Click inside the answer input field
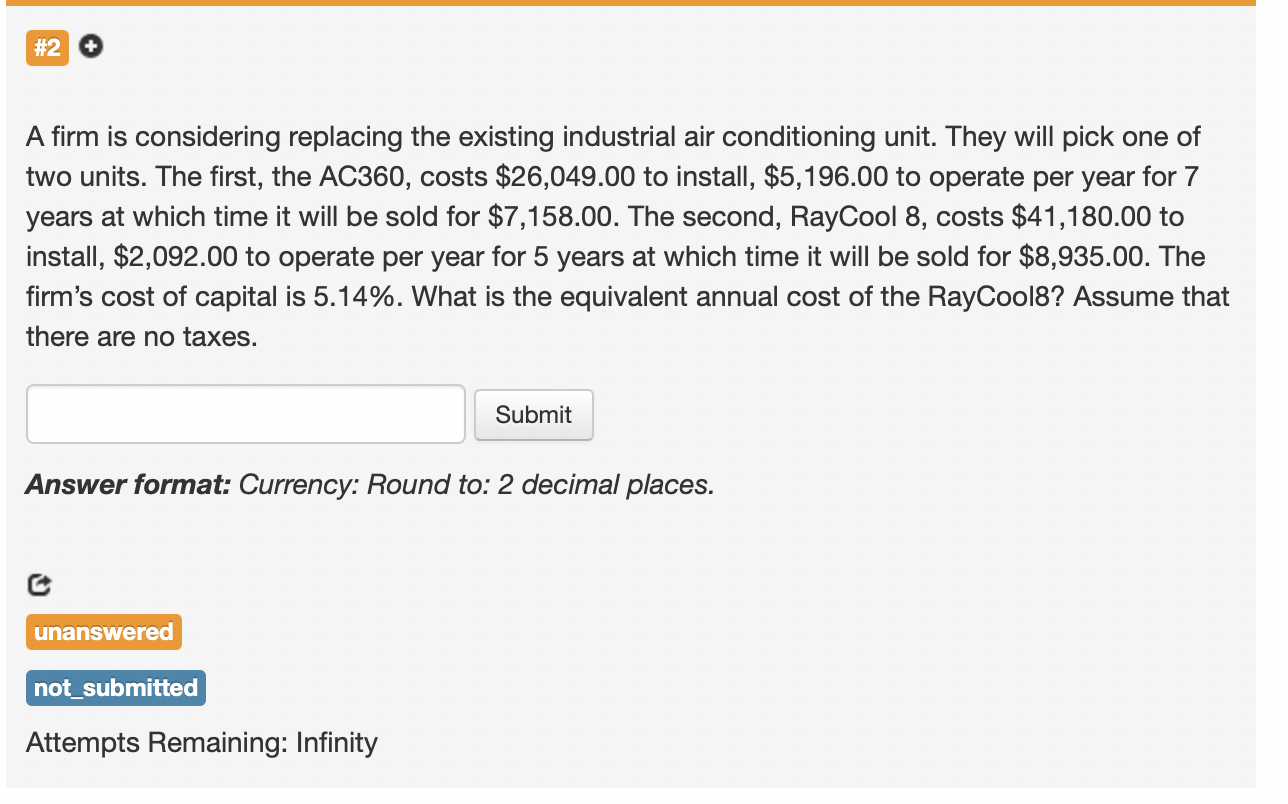1288x804 pixels. 245,413
